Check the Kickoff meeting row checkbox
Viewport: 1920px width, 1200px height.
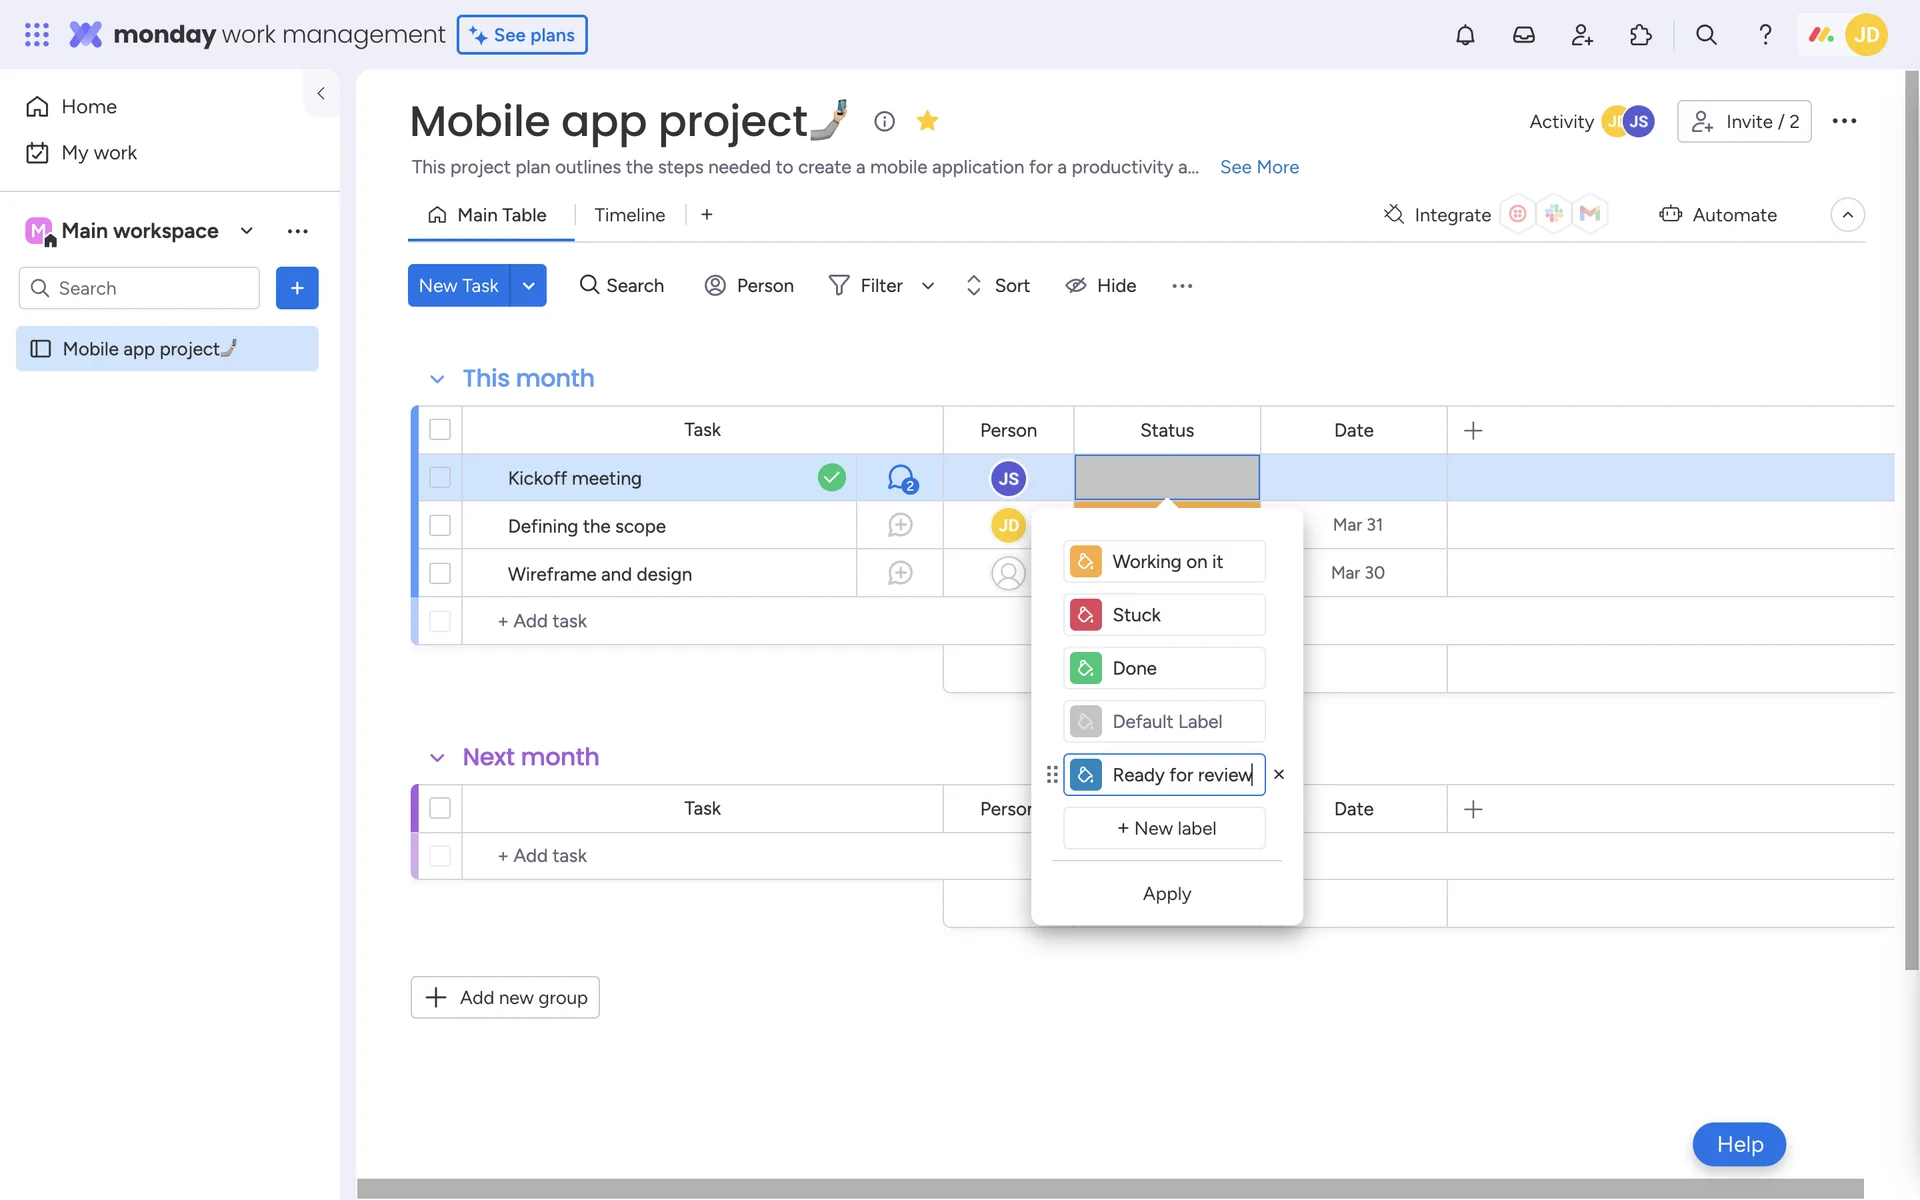click(440, 478)
